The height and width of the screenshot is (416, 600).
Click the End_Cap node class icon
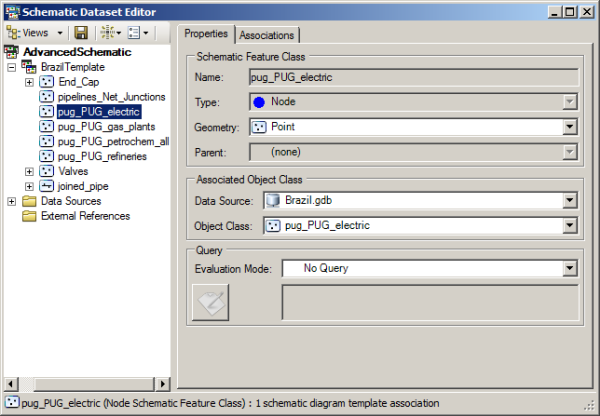pyautogui.click(x=47, y=82)
